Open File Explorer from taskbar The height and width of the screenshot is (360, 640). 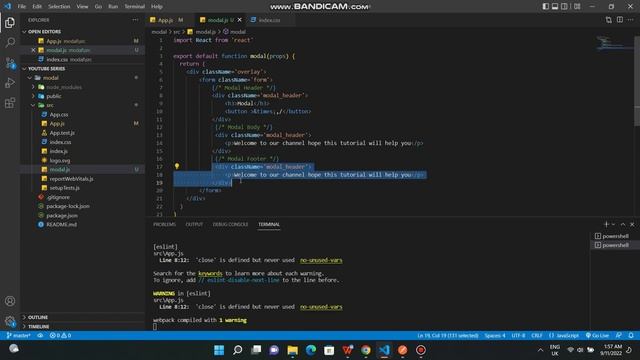293,350
